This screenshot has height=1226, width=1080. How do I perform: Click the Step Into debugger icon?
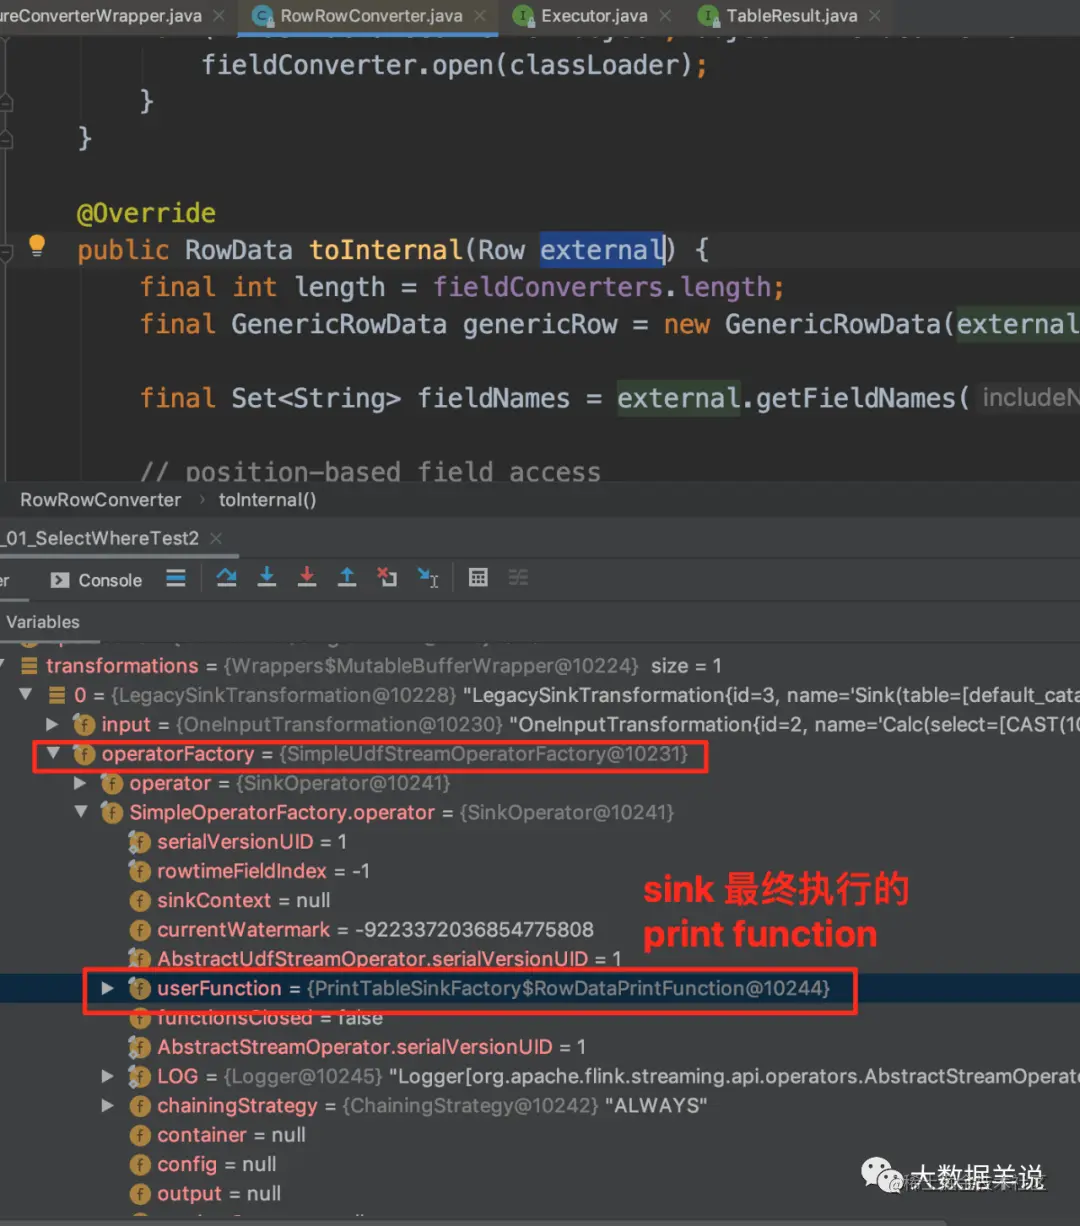coord(267,578)
